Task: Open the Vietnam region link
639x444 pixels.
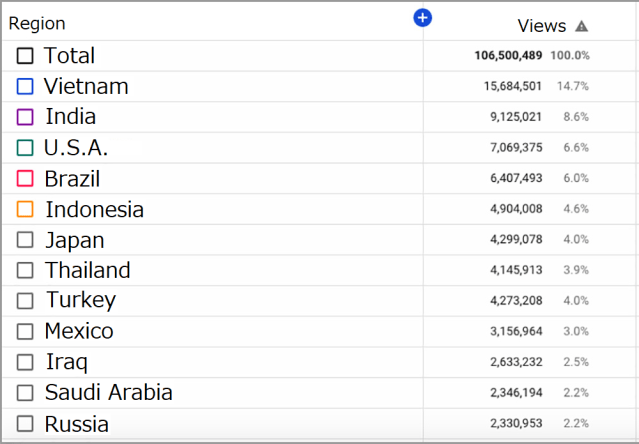Action: 86,87
